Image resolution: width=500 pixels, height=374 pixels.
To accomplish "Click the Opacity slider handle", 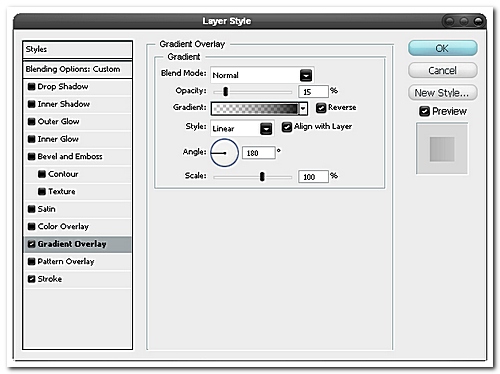I will (226, 91).
